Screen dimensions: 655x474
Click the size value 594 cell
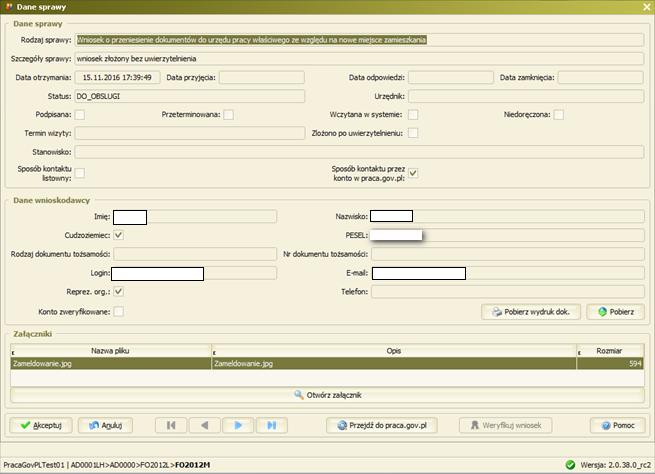610,363
